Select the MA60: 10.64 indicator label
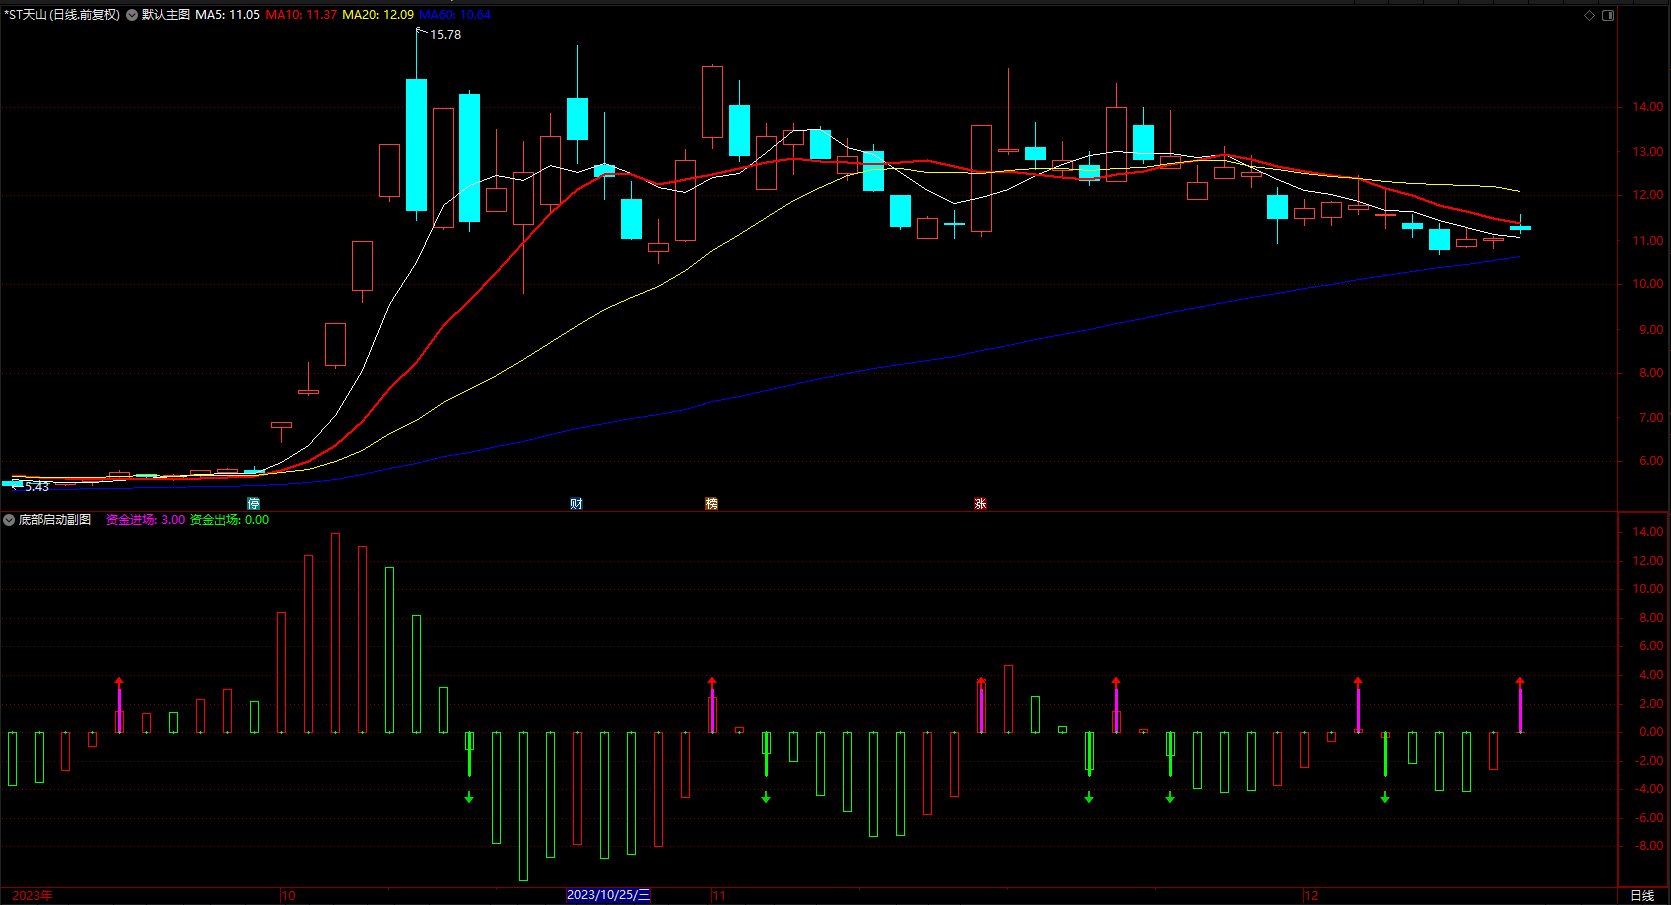 (455, 15)
